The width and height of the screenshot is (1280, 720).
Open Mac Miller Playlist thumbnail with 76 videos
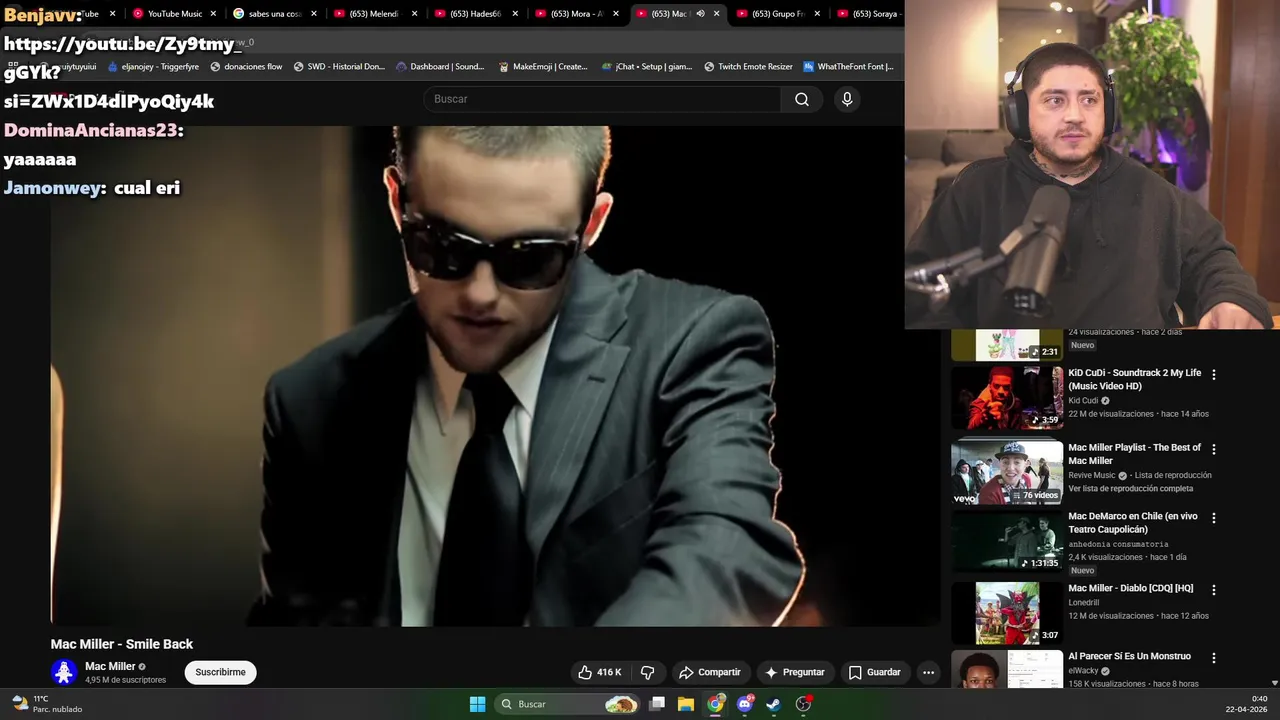[x=1007, y=472]
